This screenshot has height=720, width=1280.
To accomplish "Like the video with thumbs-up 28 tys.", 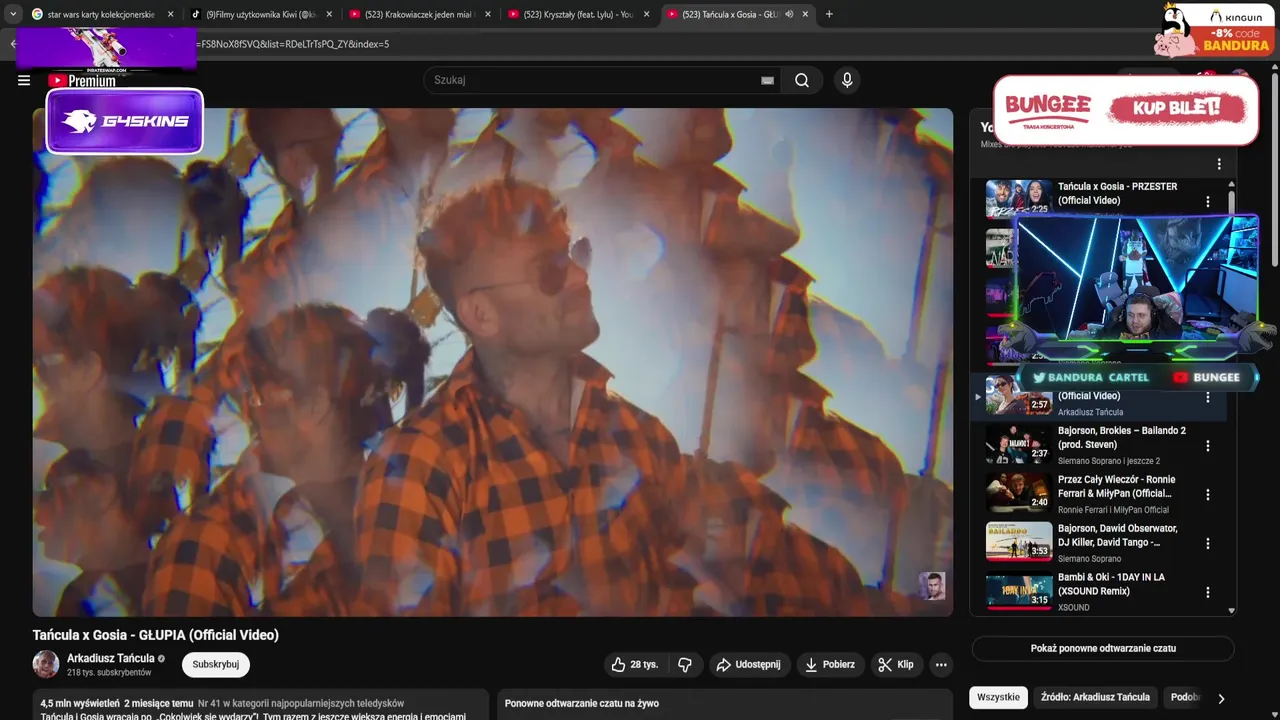I will tap(635, 664).
